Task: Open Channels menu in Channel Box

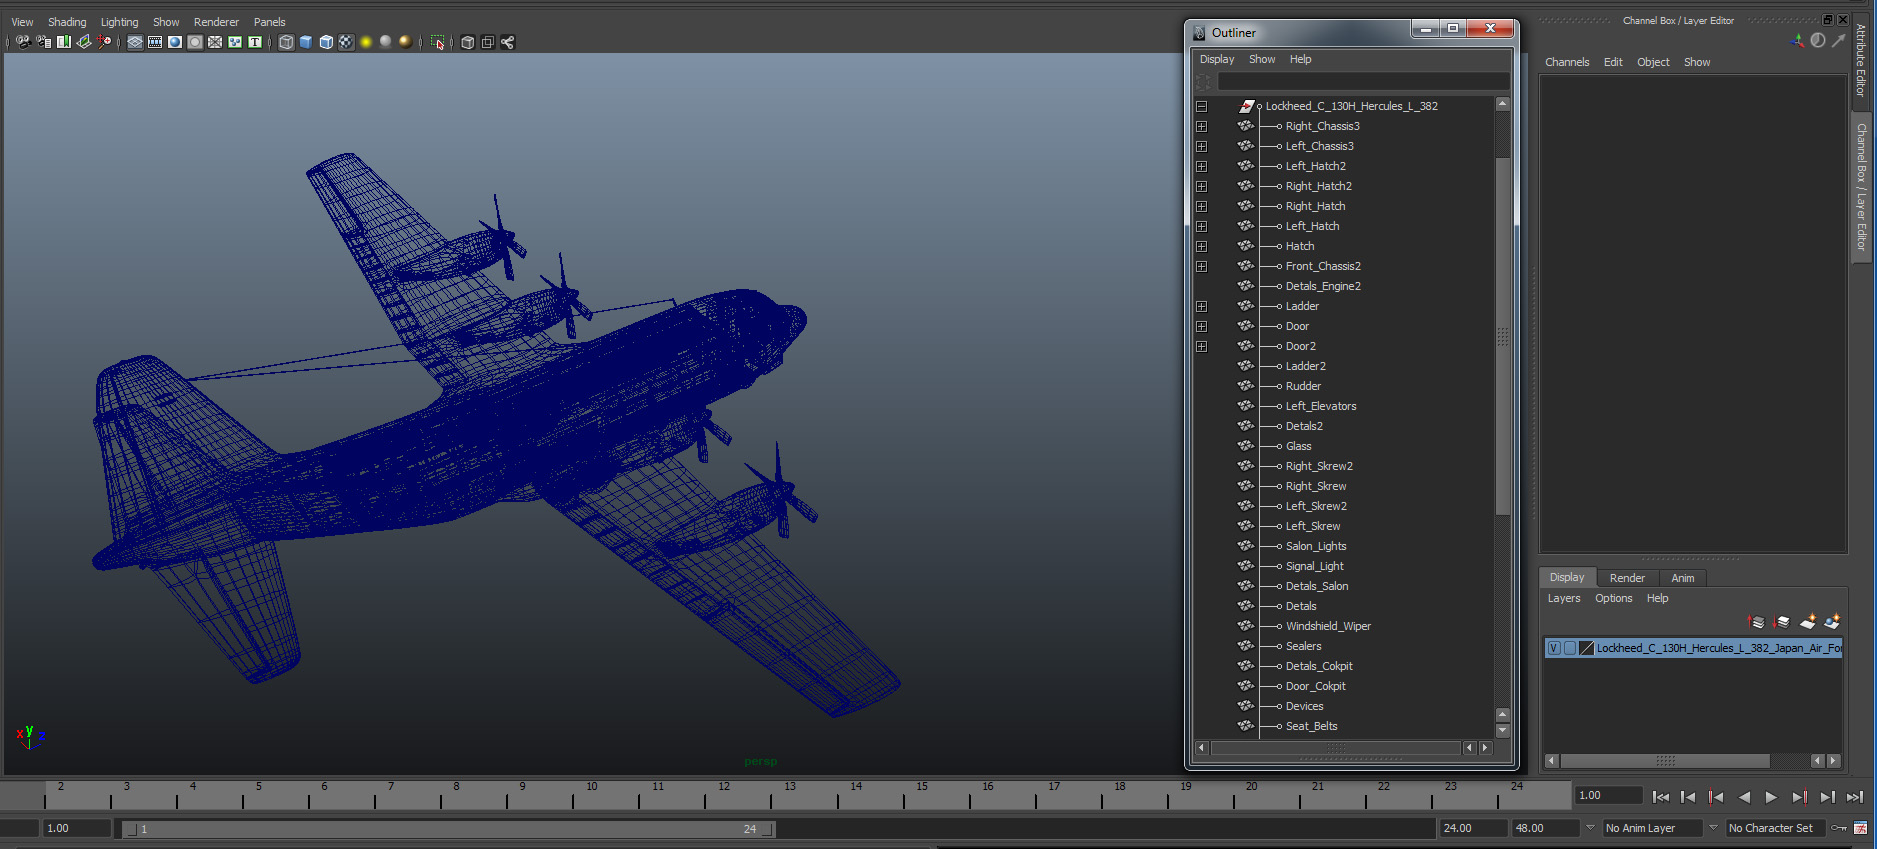Action: [1567, 62]
